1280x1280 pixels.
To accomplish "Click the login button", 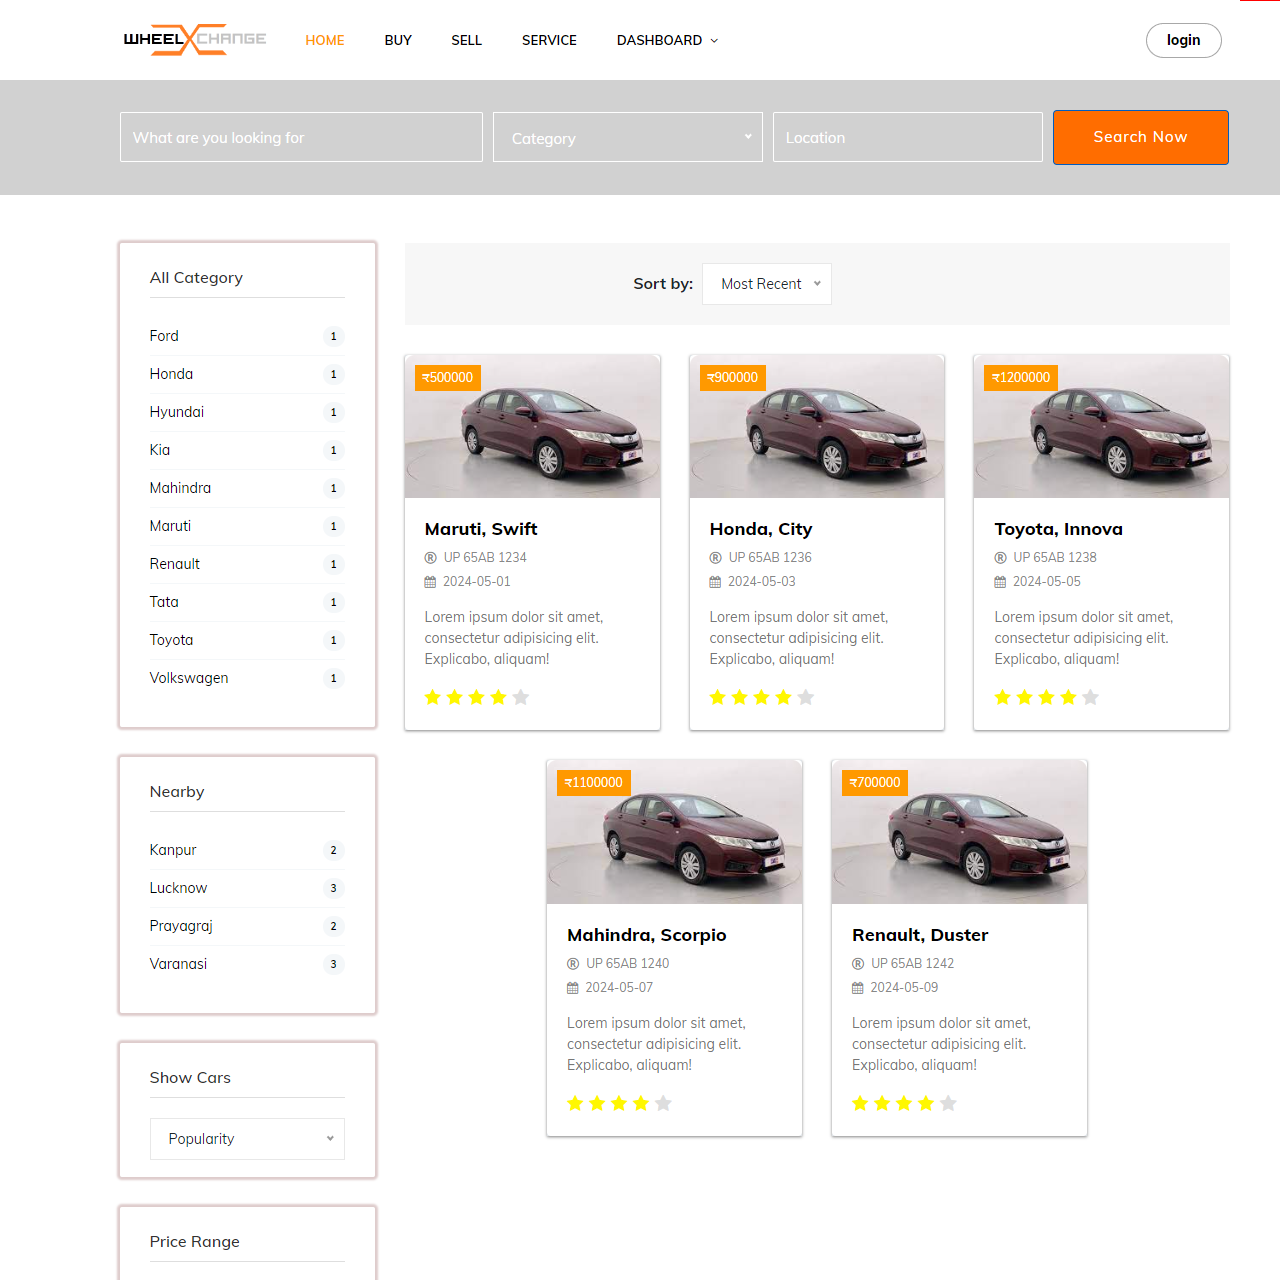I will click(1183, 40).
